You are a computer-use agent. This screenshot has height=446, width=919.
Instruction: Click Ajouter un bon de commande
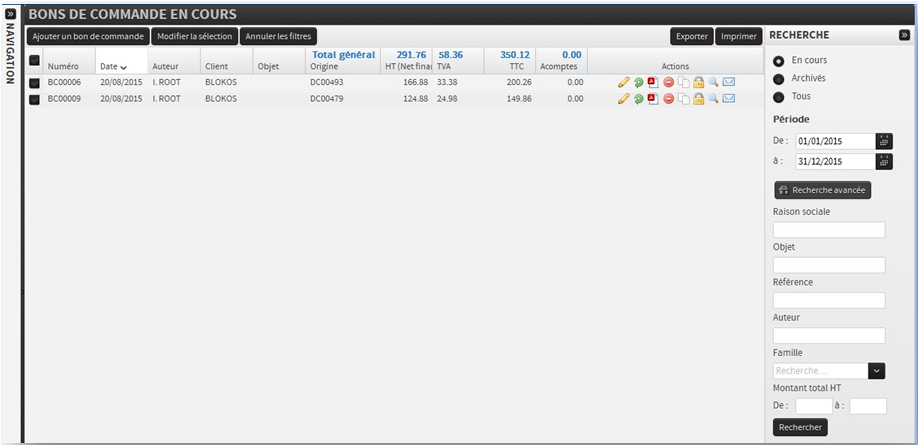(x=87, y=37)
